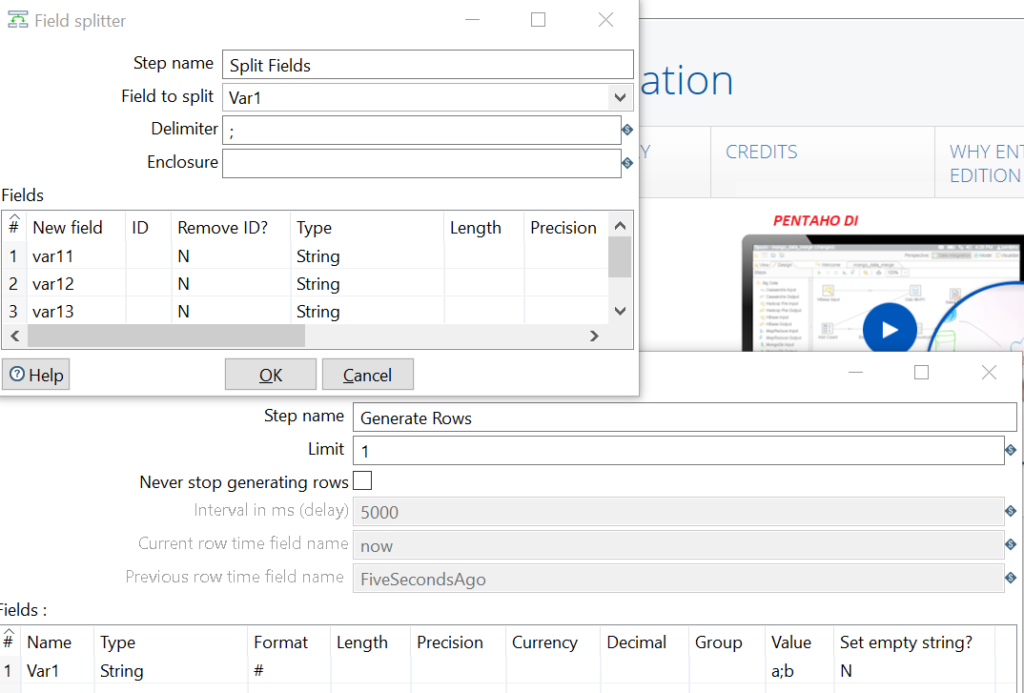Enable Never stop generating rows

pos(362,481)
